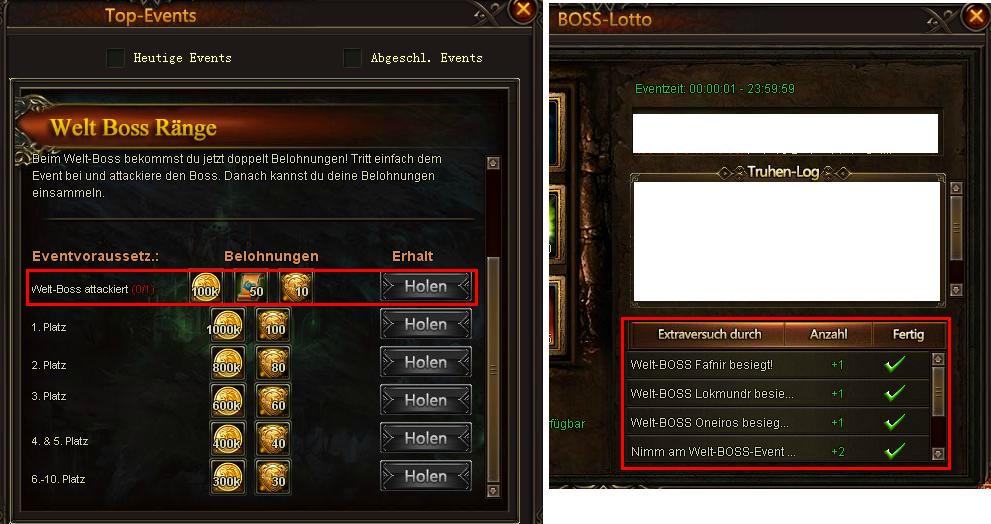The height and width of the screenshot is (524, 991).
Task: Click the Top-Events vertical scrollbar thumb
Action: (494, 370)
